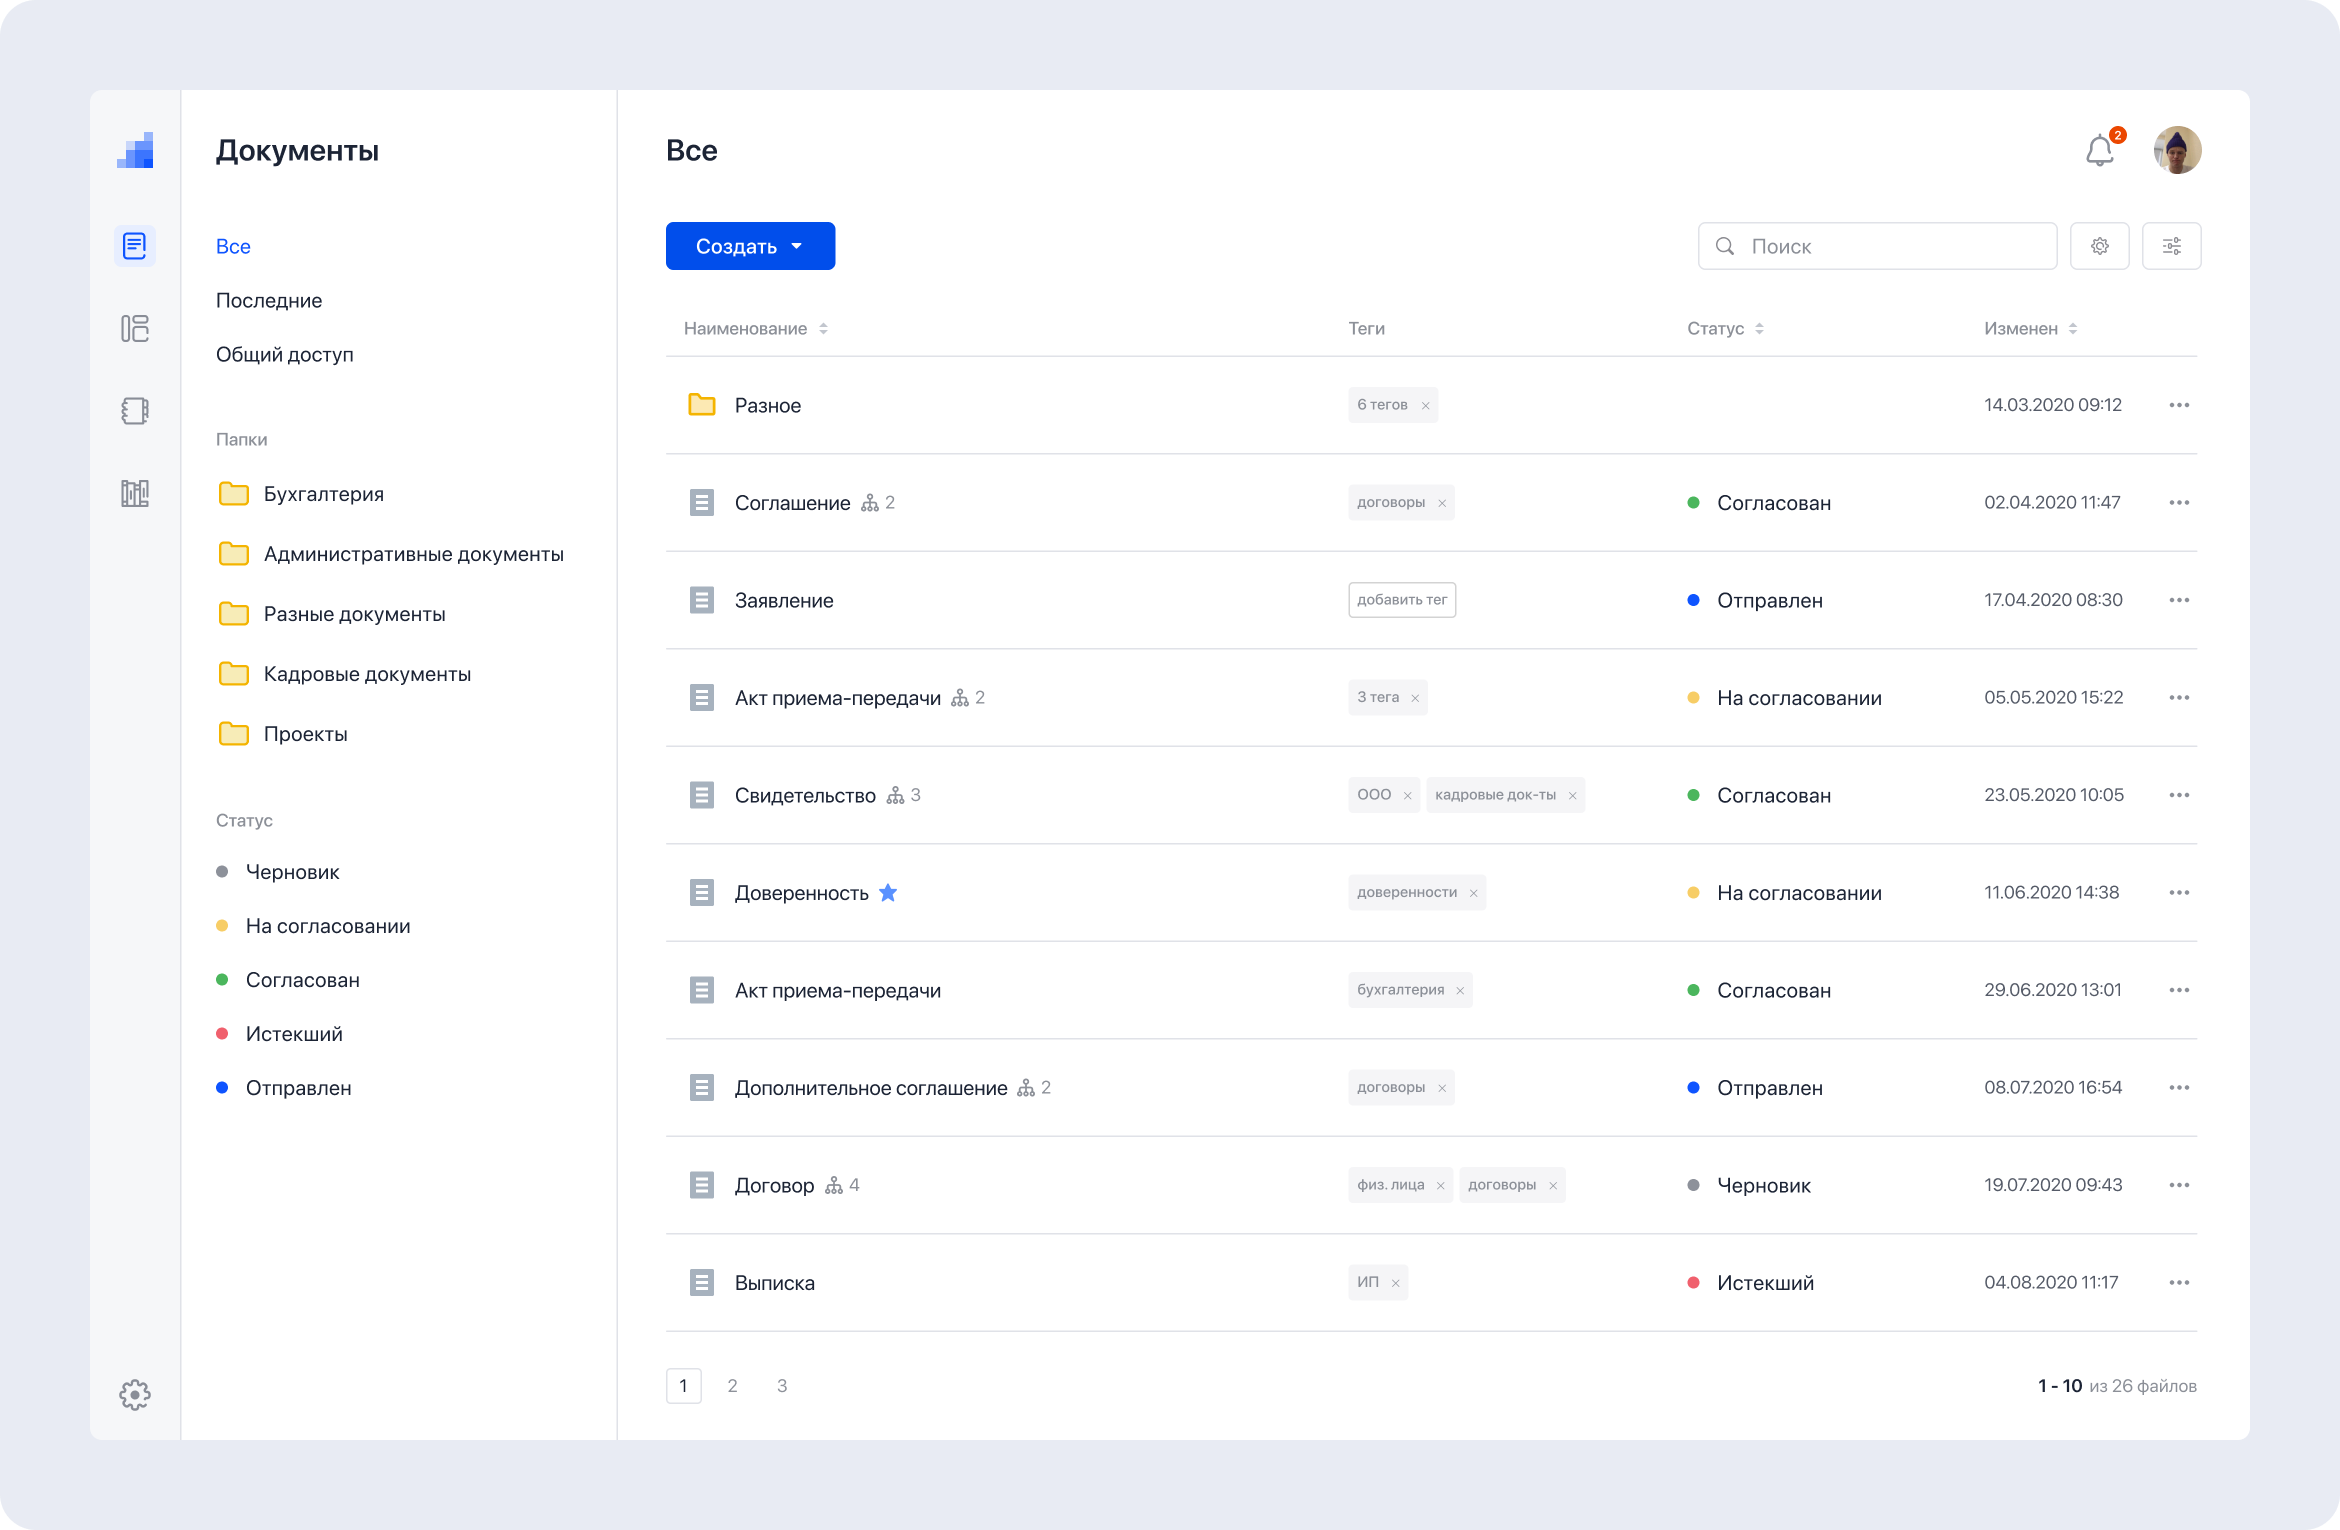Click the hierarchy icon beside Договор

[x=834, y=1185]
